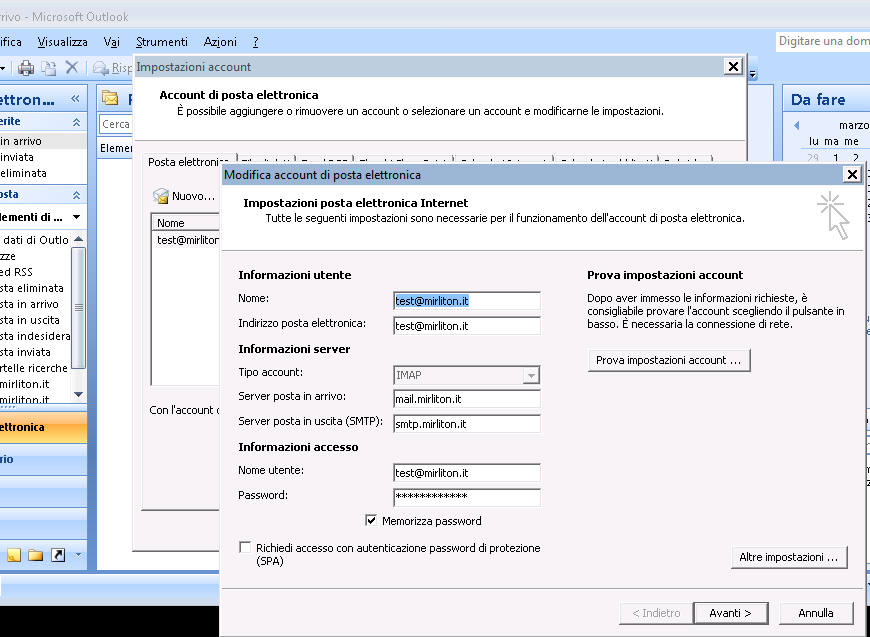
Task: Click the Avanti button
Action: [x=730, y=613]
